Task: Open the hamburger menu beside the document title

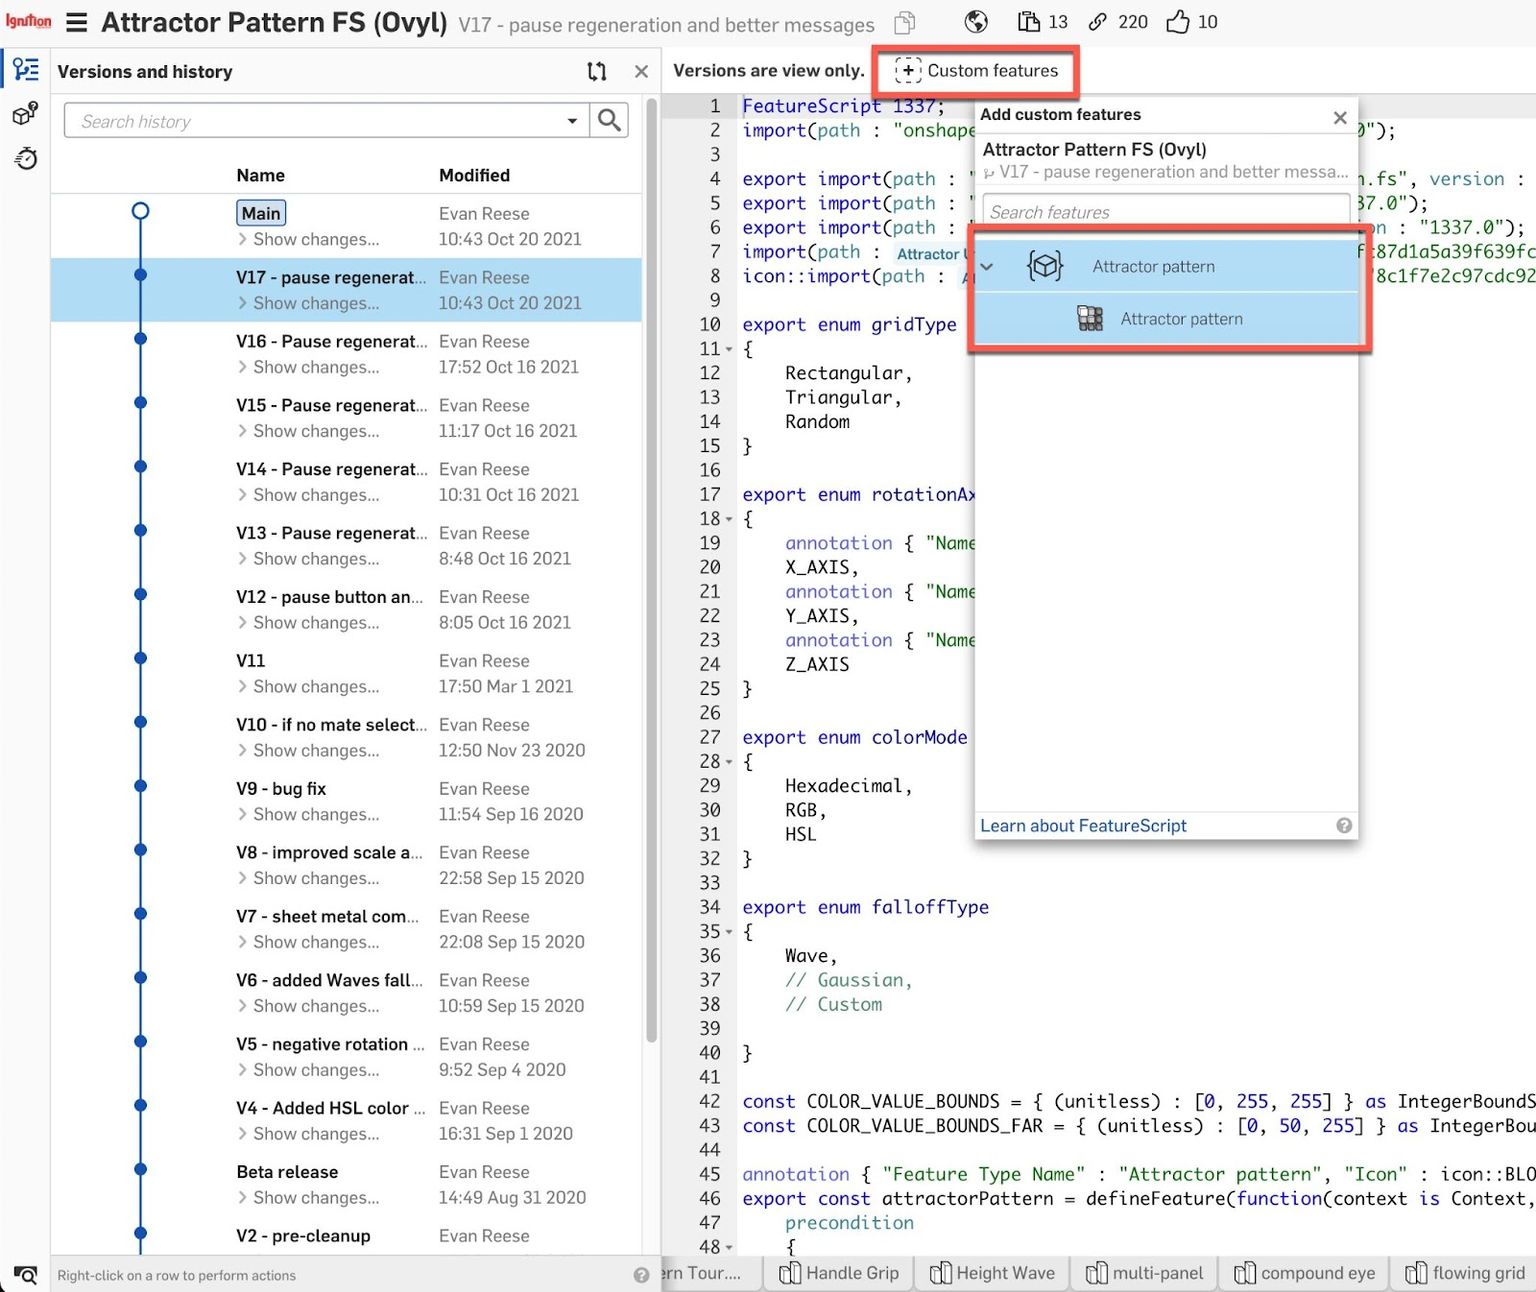Action: (x=76, y=22)
